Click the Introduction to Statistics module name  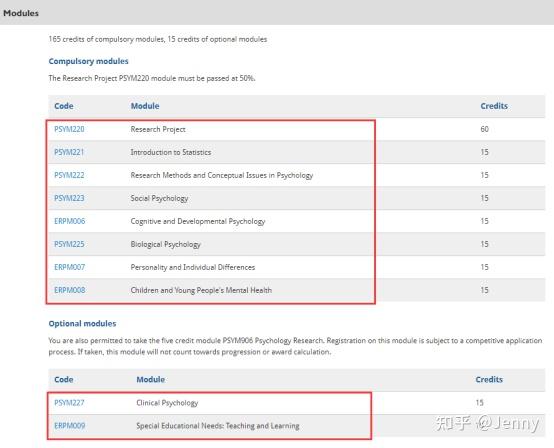pyautogui.click(x=171, y=152)
